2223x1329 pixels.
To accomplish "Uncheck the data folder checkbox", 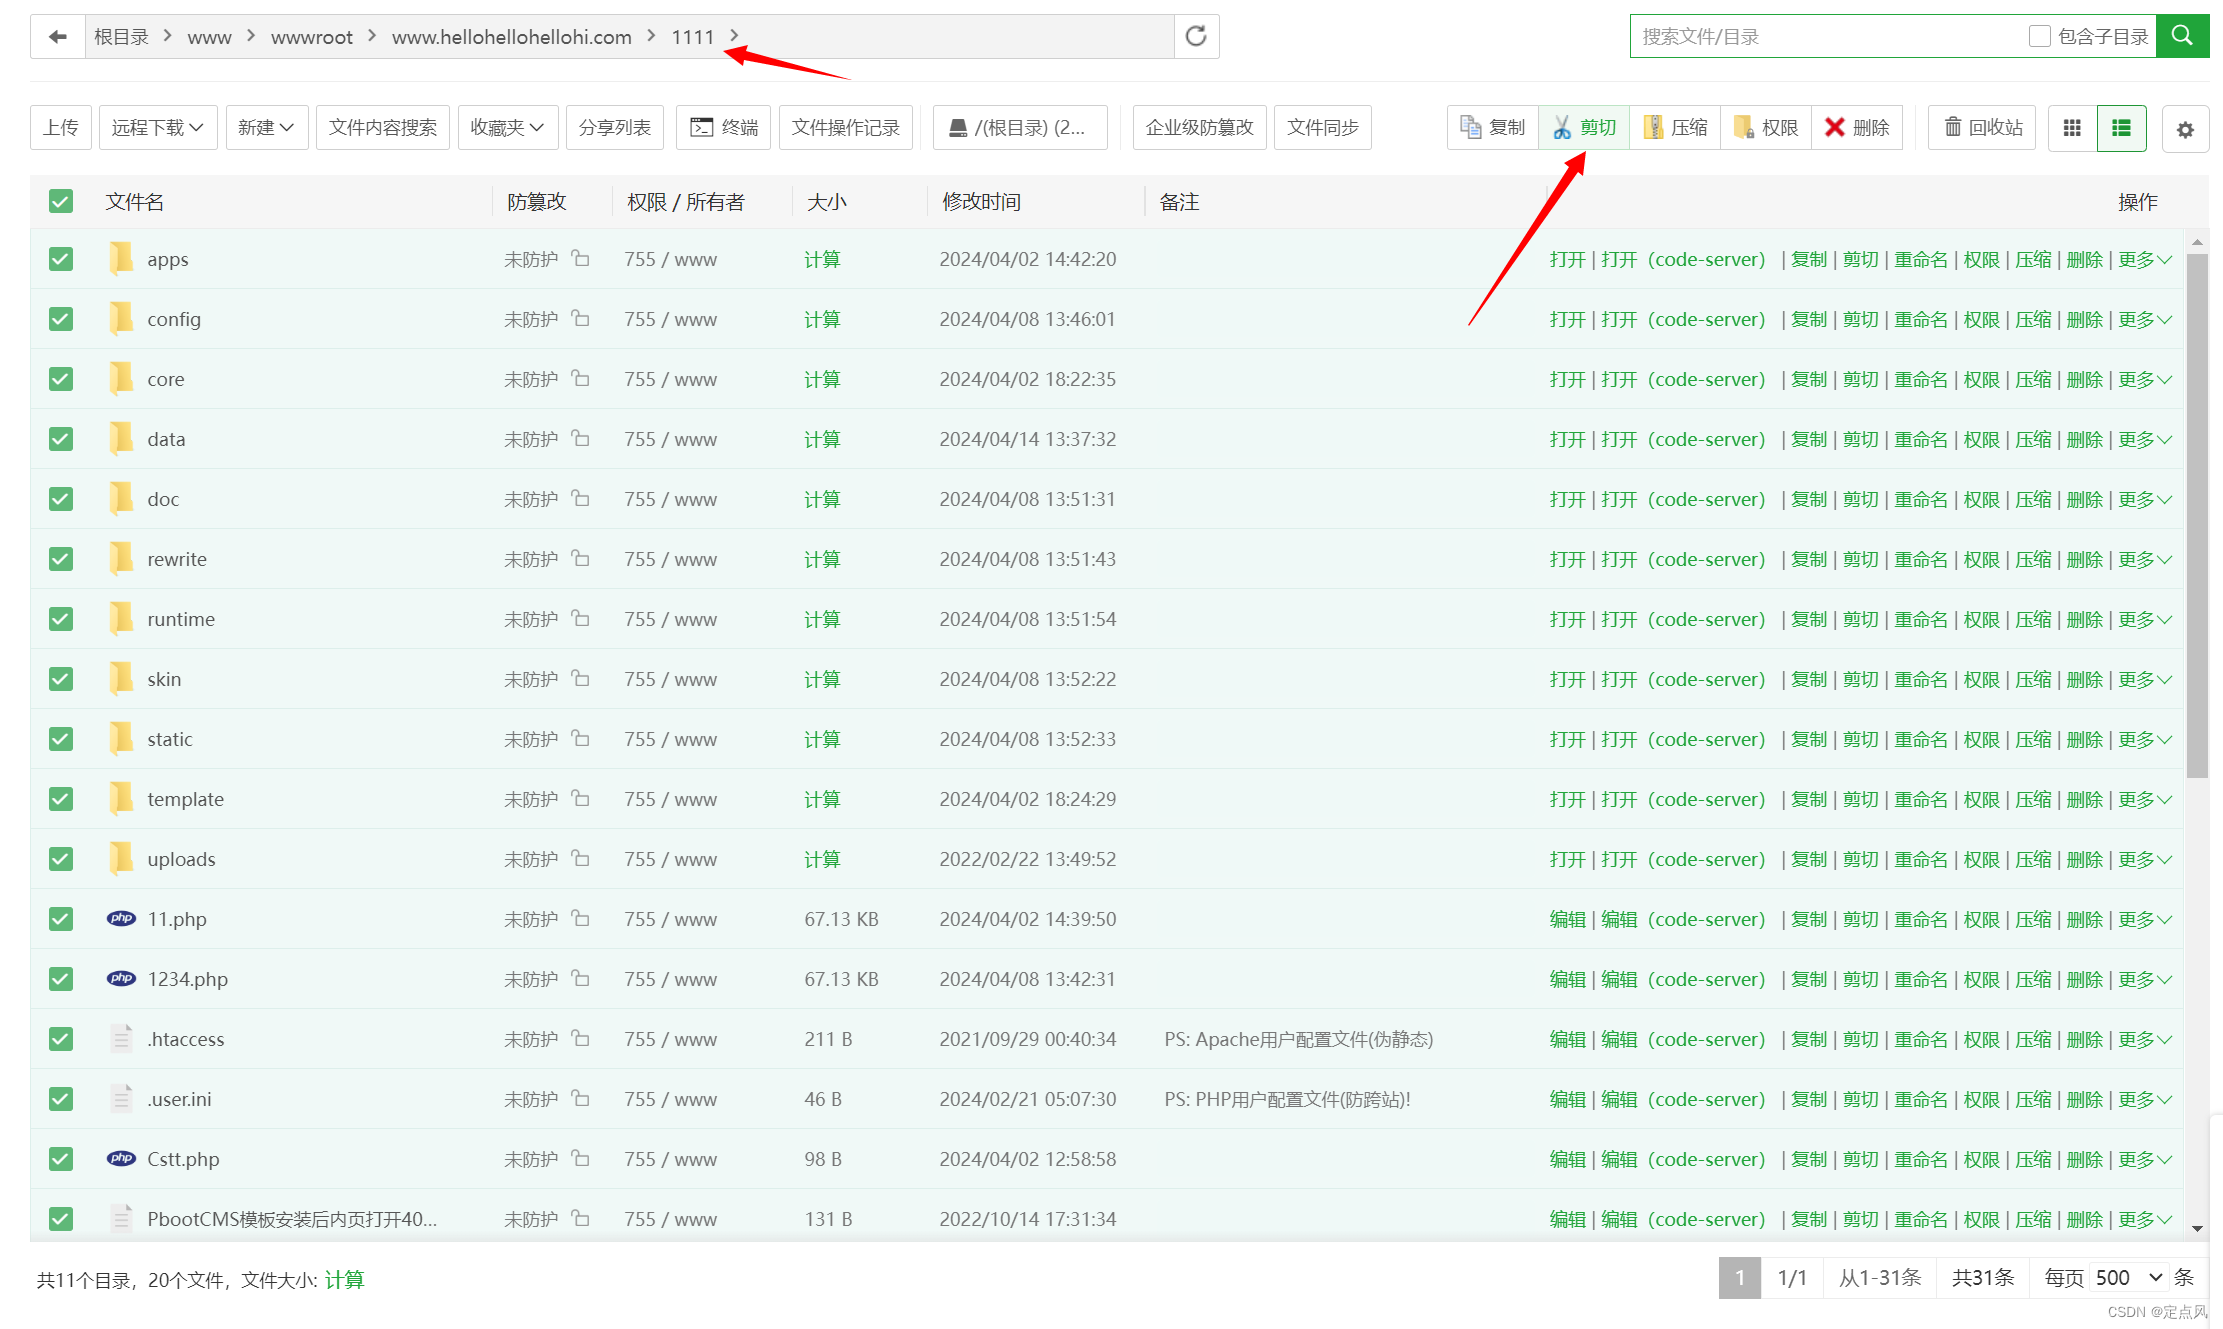I will tap(61, 439).
